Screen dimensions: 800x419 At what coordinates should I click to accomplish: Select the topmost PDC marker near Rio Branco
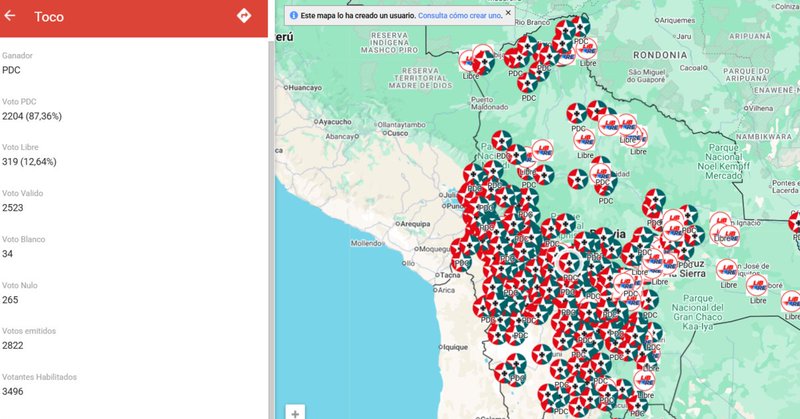[580, 26]
